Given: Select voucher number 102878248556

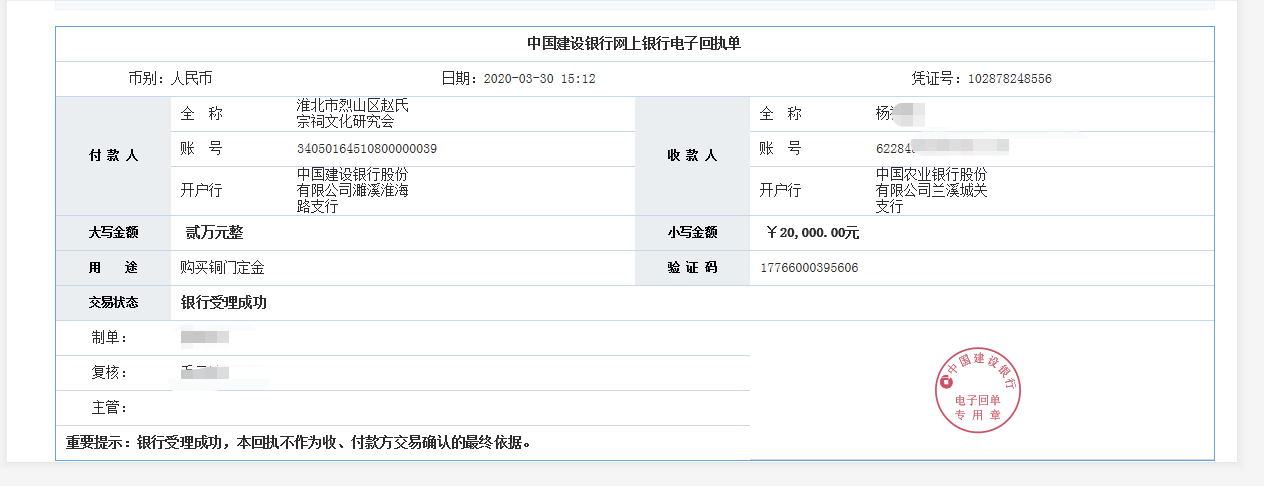Looking at the screenshot, I should point(1010,79).
